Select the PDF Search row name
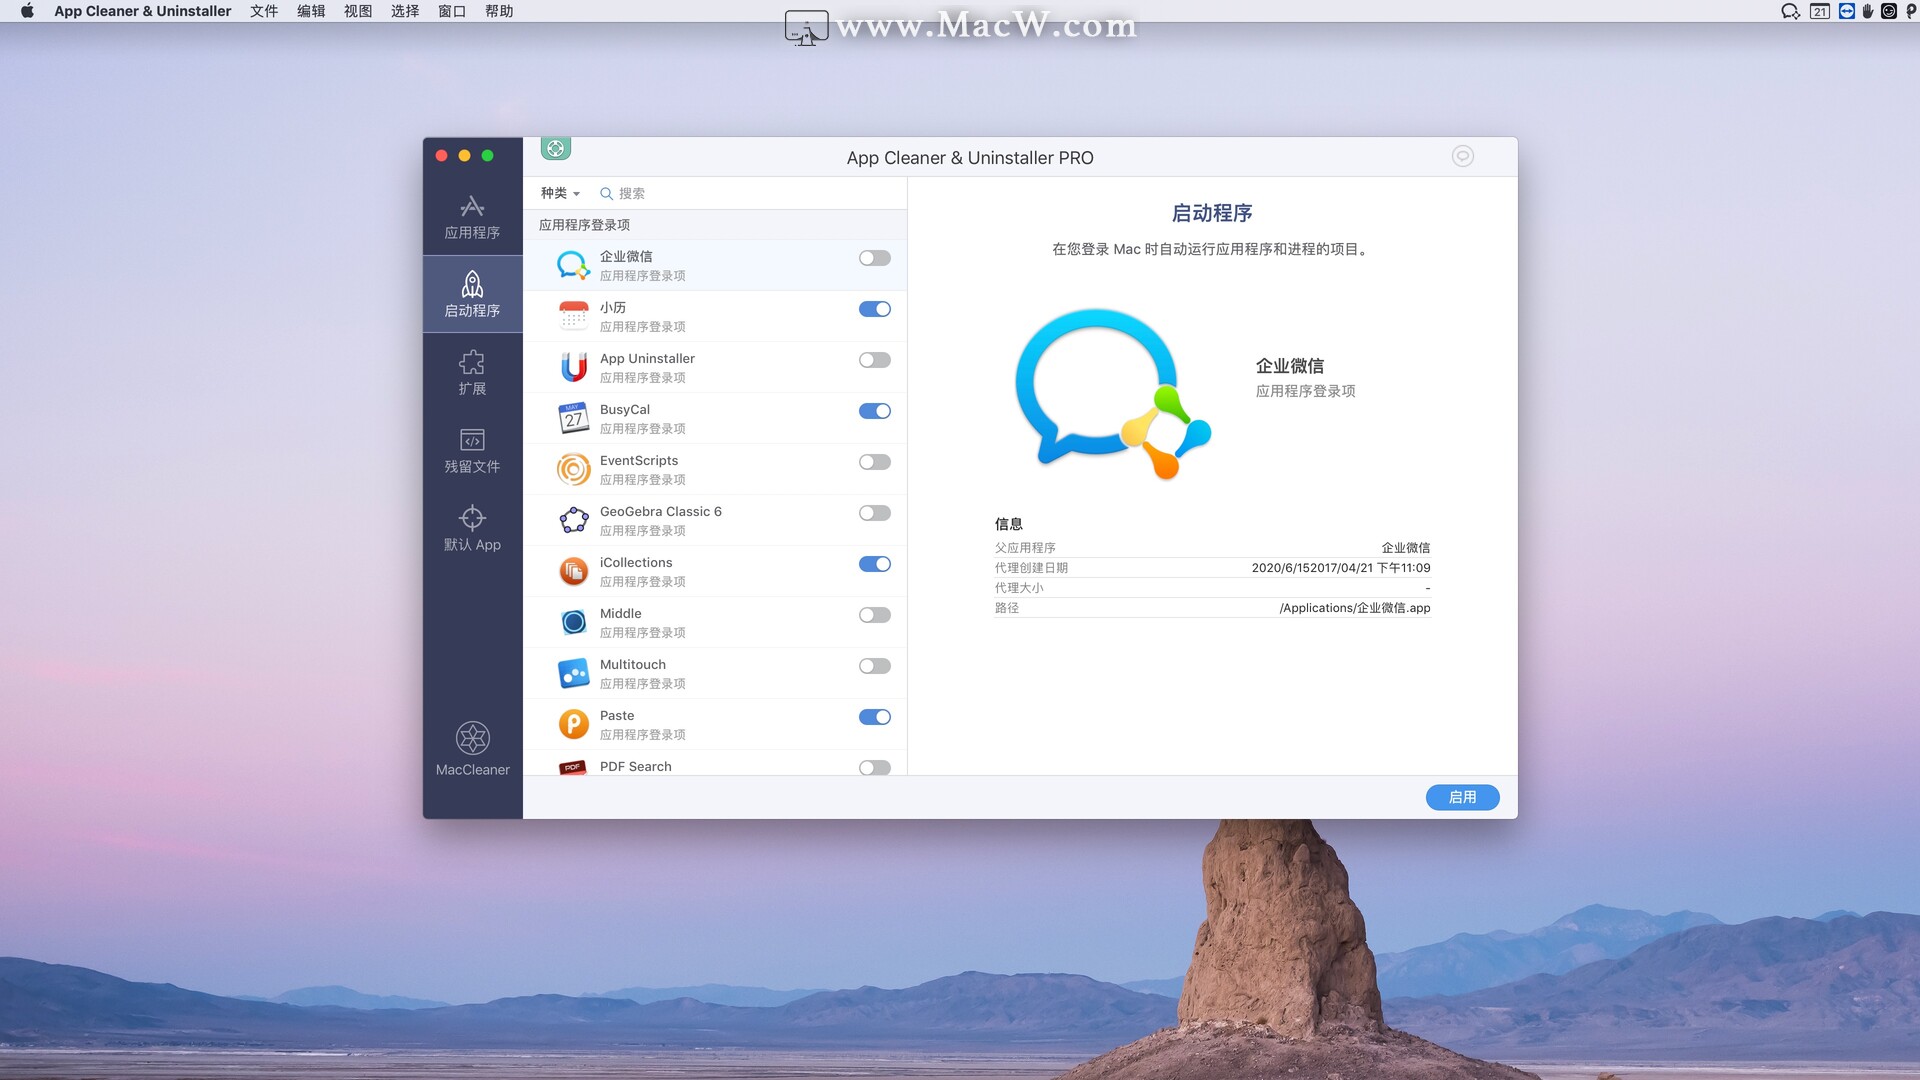 636,766
